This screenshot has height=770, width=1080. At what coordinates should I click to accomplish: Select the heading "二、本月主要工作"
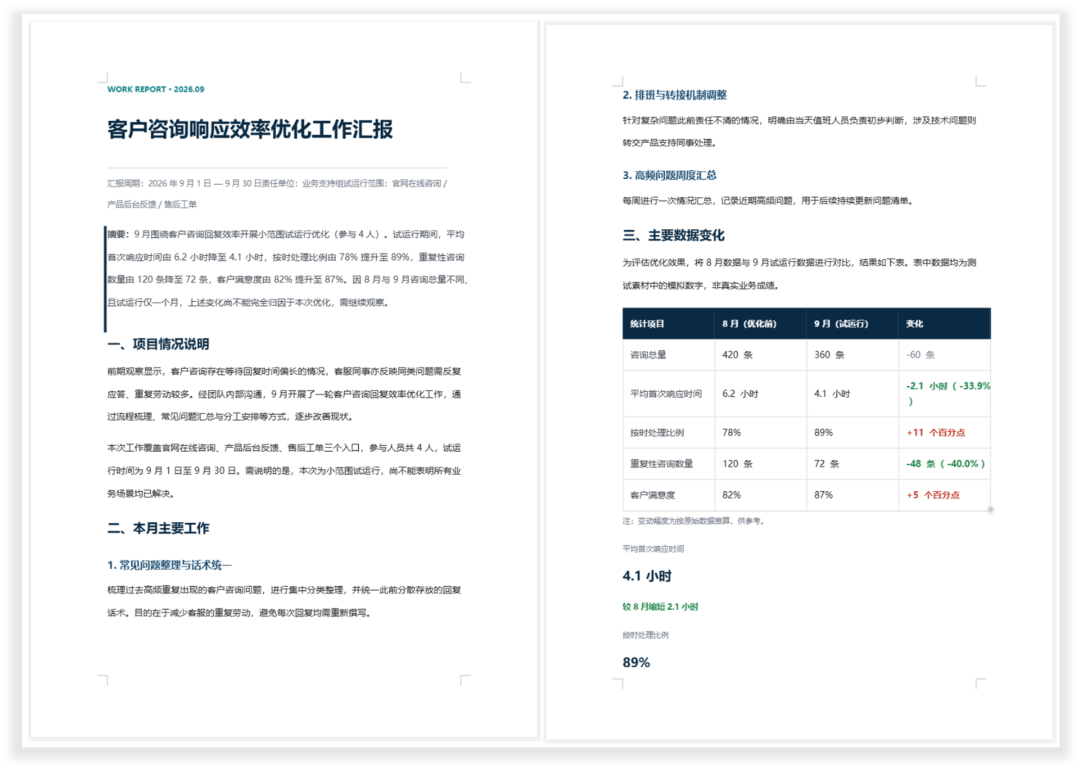pos(158,528)
